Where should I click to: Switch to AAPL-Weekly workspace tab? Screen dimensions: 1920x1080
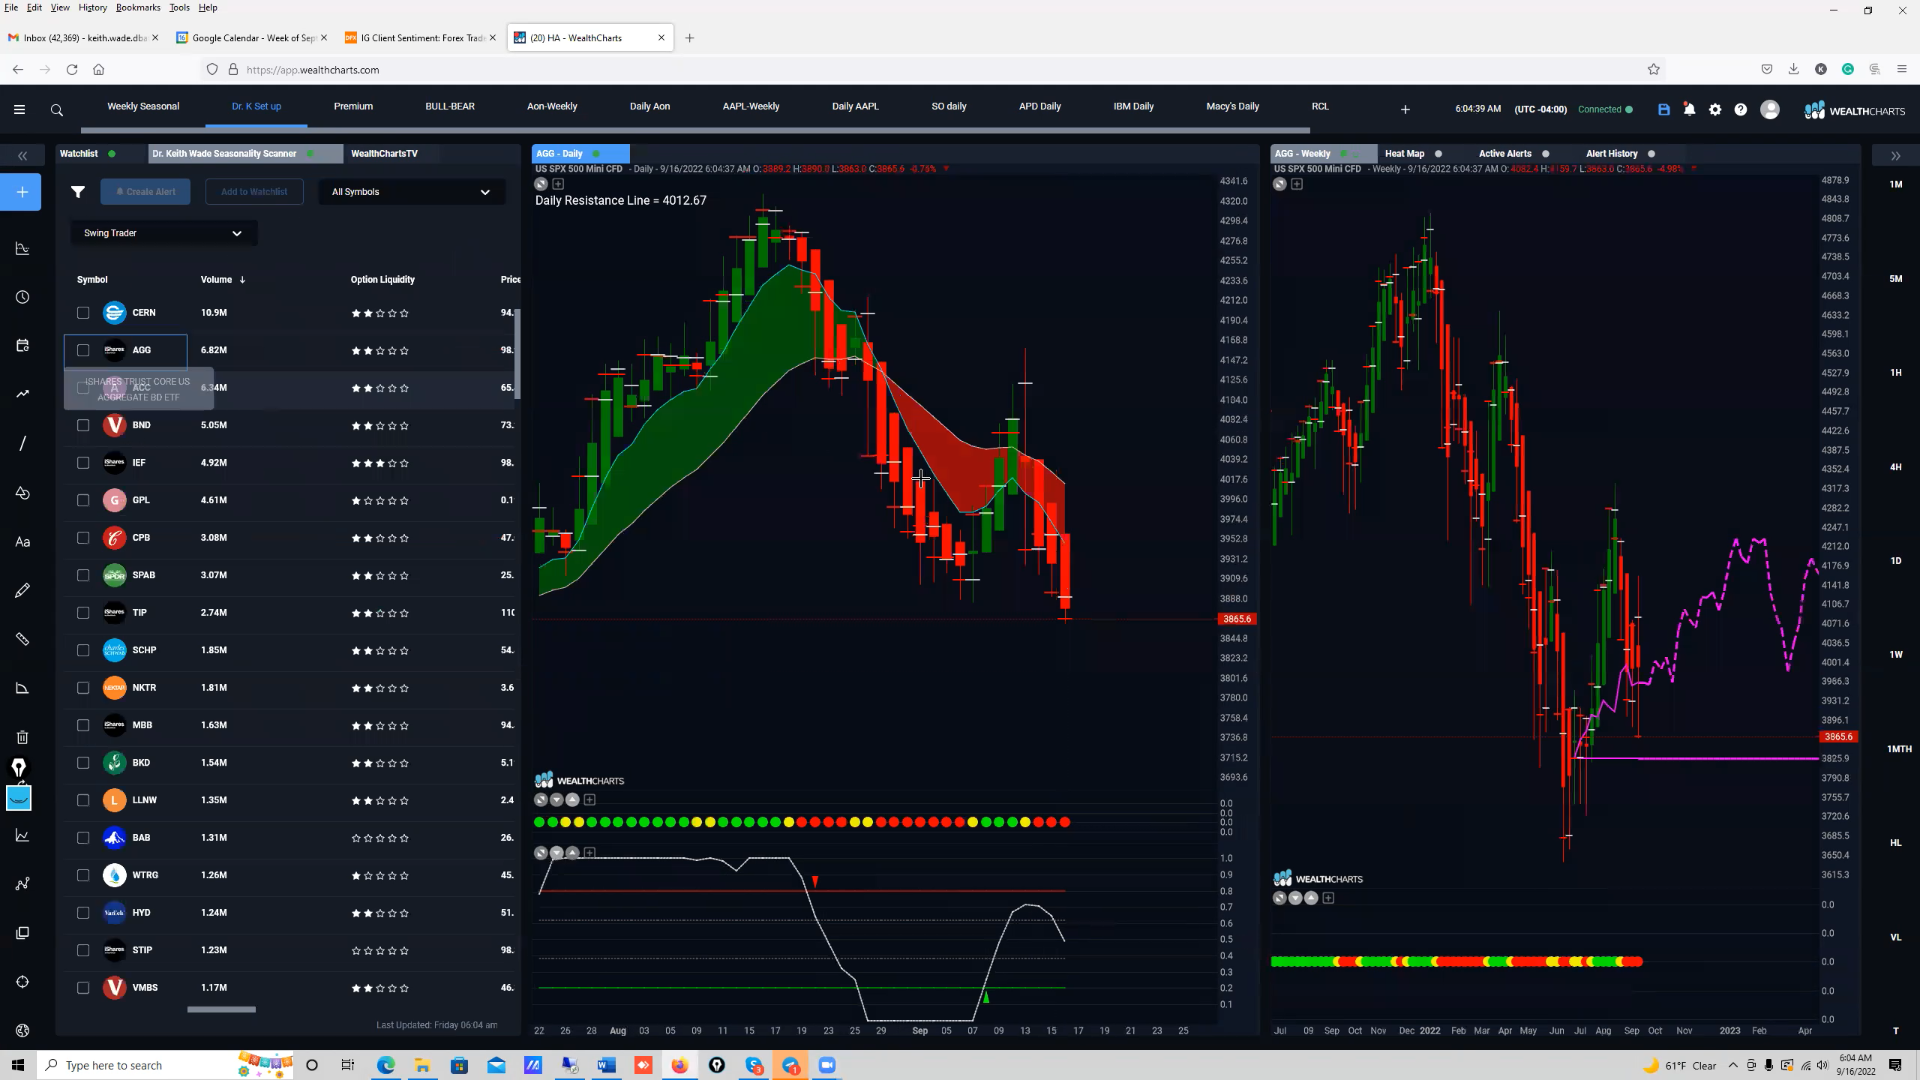(x=751, y=106)
